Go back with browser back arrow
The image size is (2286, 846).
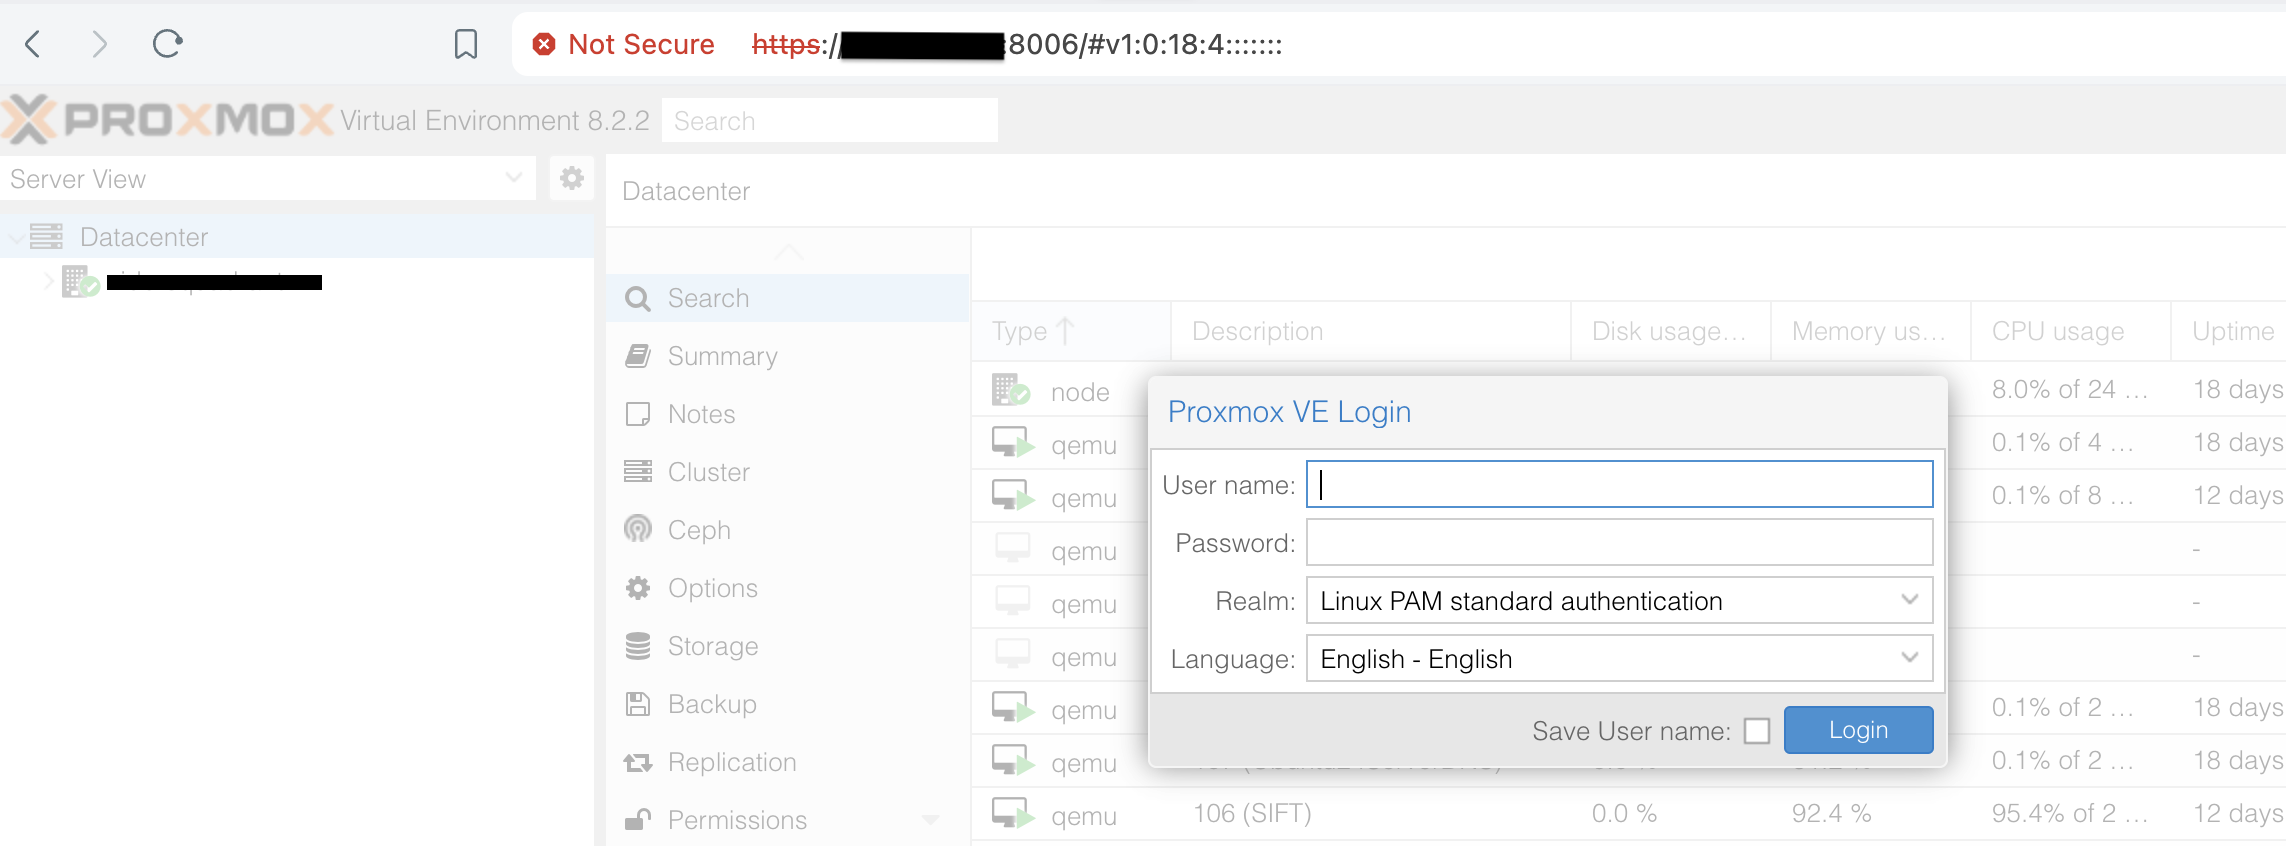coord(33,44)
